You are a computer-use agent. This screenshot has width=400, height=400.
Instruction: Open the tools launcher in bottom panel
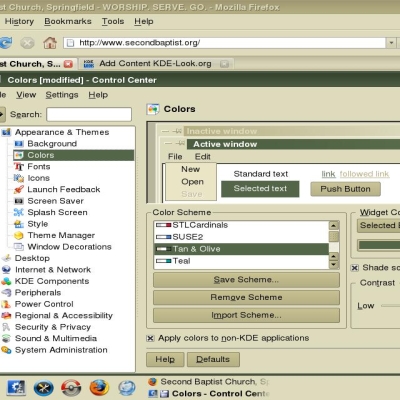tap(44, 388)
